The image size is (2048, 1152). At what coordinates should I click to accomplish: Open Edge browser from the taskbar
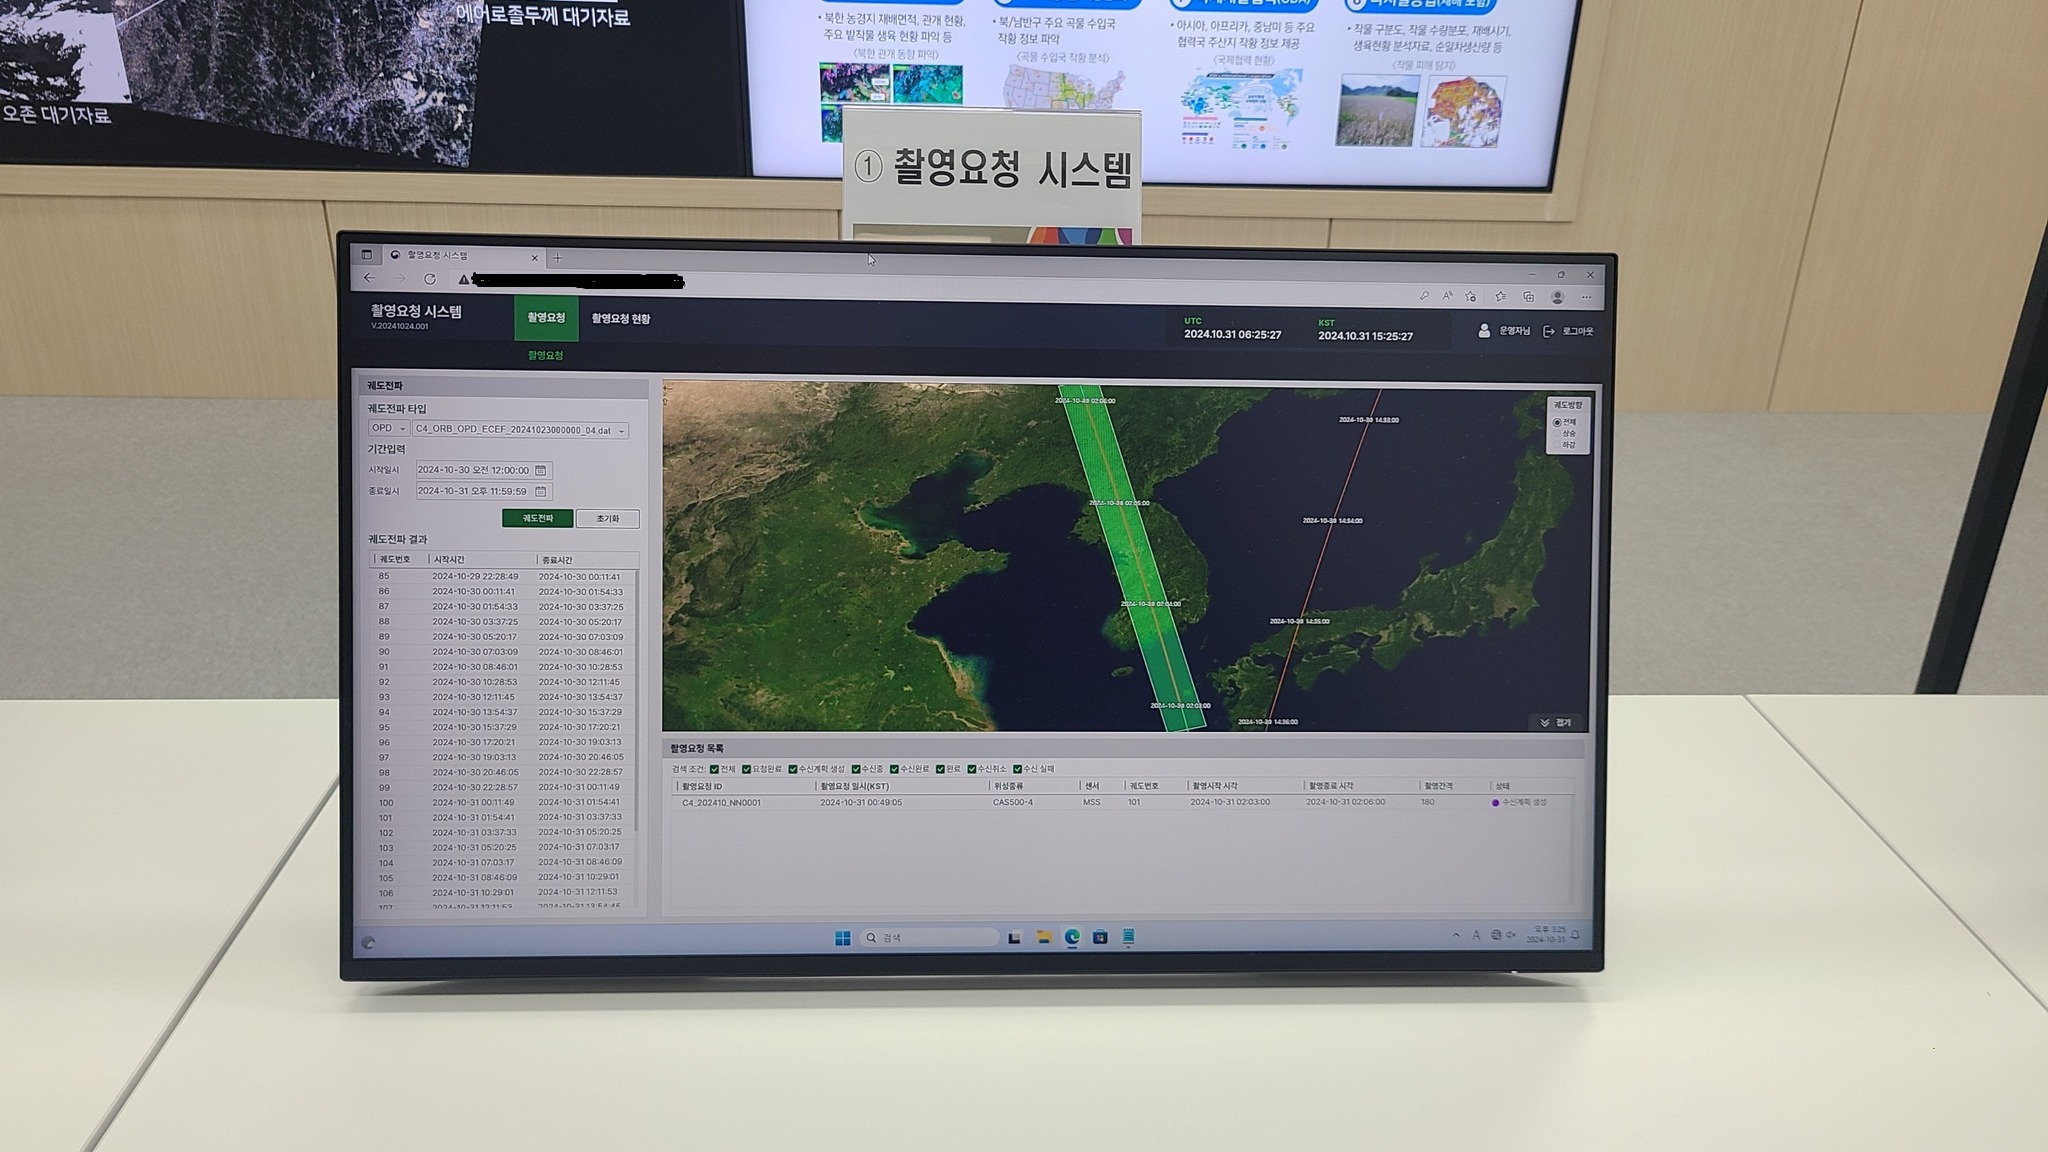click(1072, 937)
